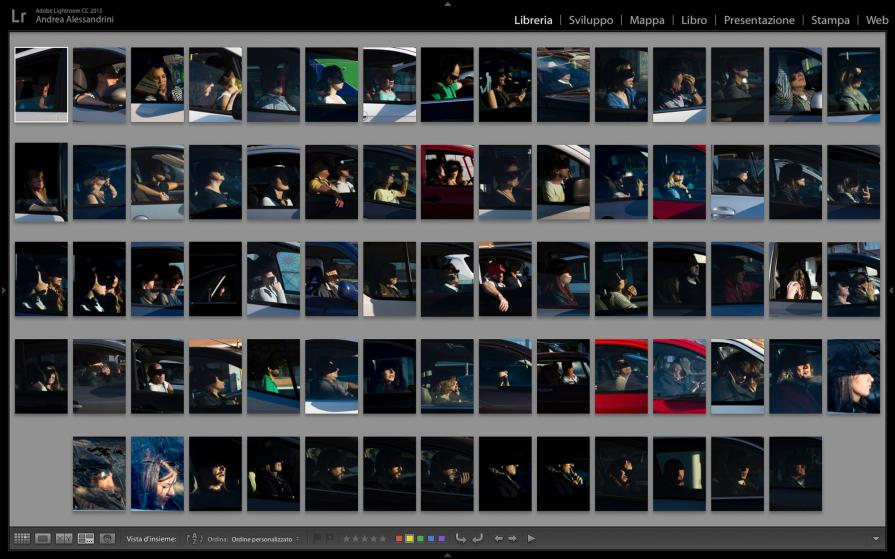
Task: Apply the red color label
Action: click(399, 538)
